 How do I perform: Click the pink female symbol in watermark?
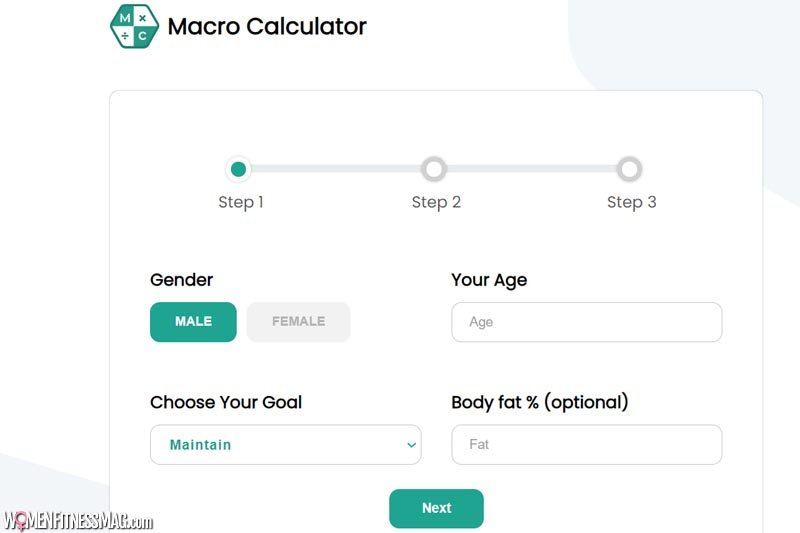click(21, 521)
